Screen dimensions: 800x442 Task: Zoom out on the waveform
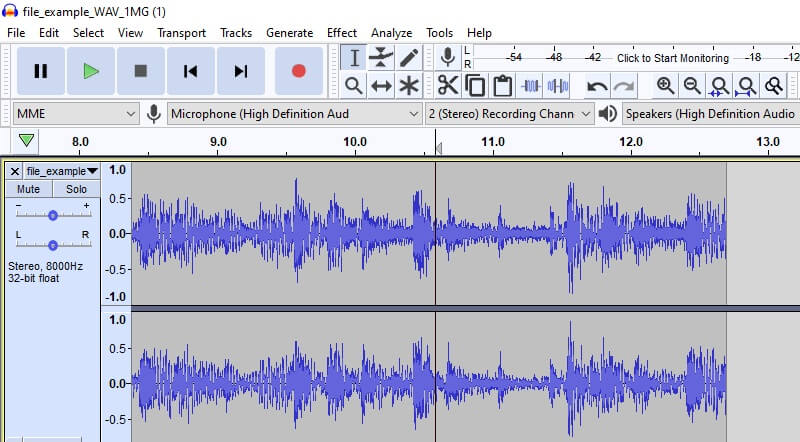pyautogui.click(x=692, y=86)
